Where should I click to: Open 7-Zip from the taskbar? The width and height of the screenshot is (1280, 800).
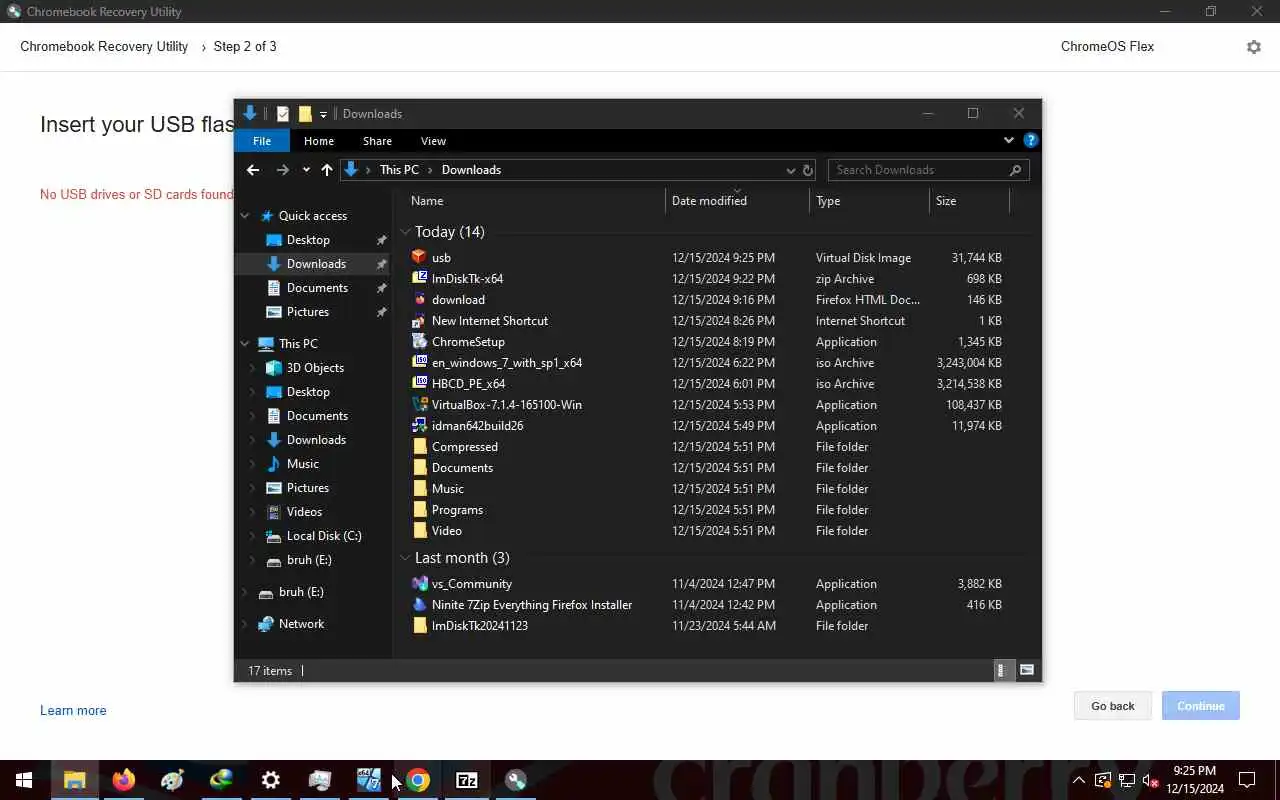point(467,780)
